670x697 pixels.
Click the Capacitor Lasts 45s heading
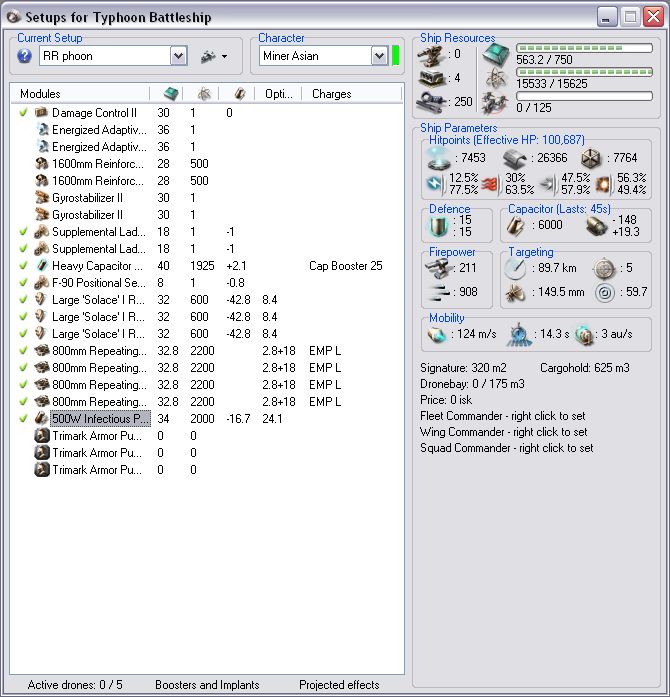559,209
